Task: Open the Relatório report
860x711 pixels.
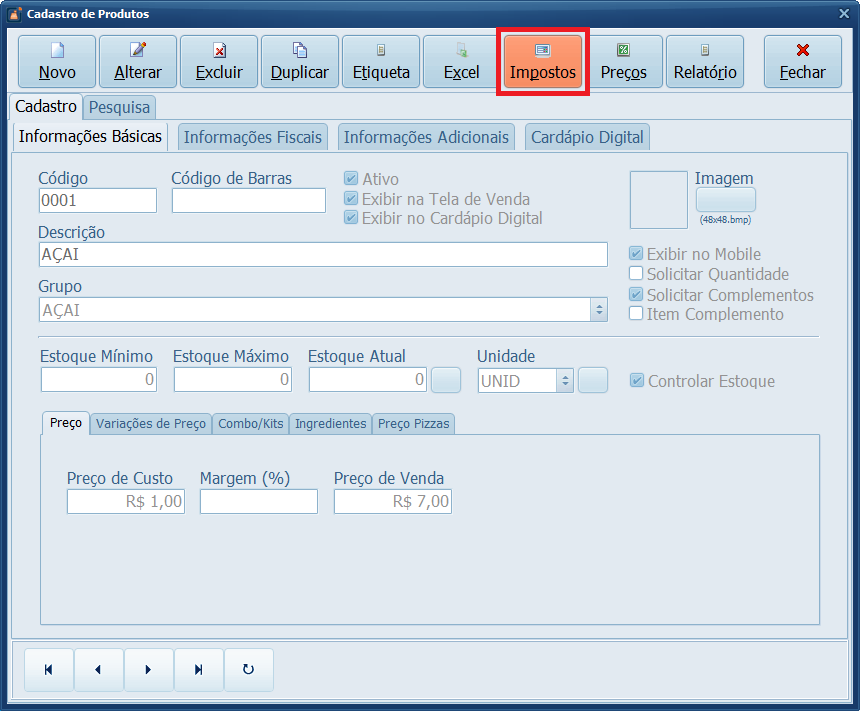Action: [x=704, y=62]
